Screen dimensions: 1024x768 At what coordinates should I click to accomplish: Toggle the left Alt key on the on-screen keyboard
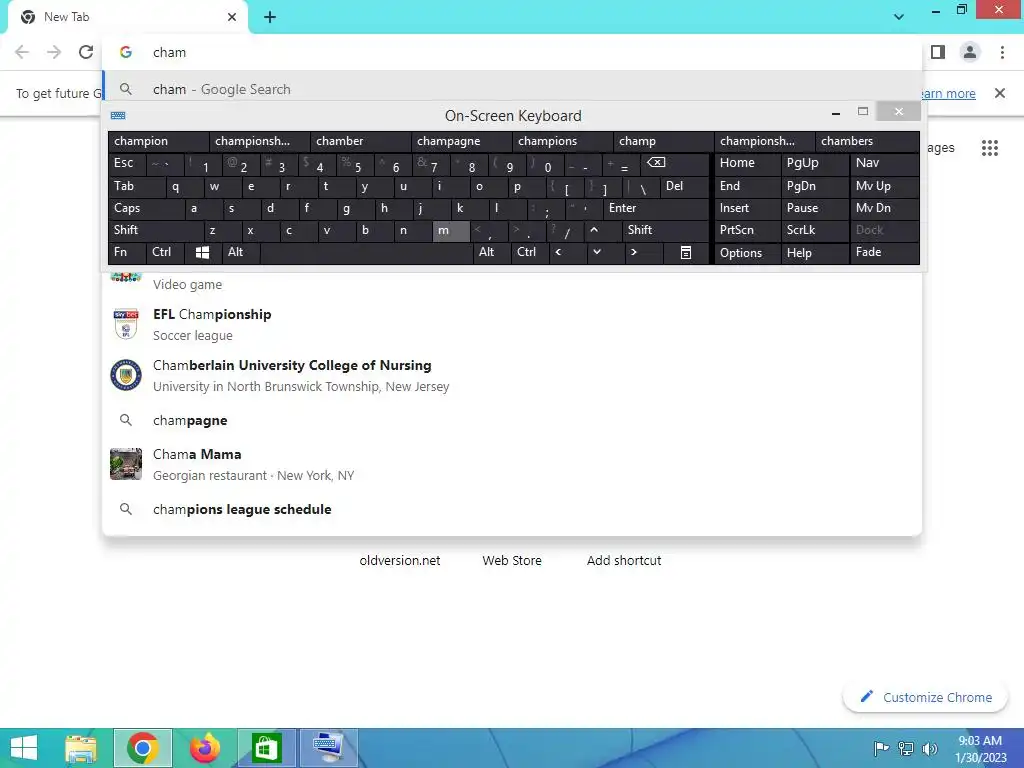pos(241,252)
